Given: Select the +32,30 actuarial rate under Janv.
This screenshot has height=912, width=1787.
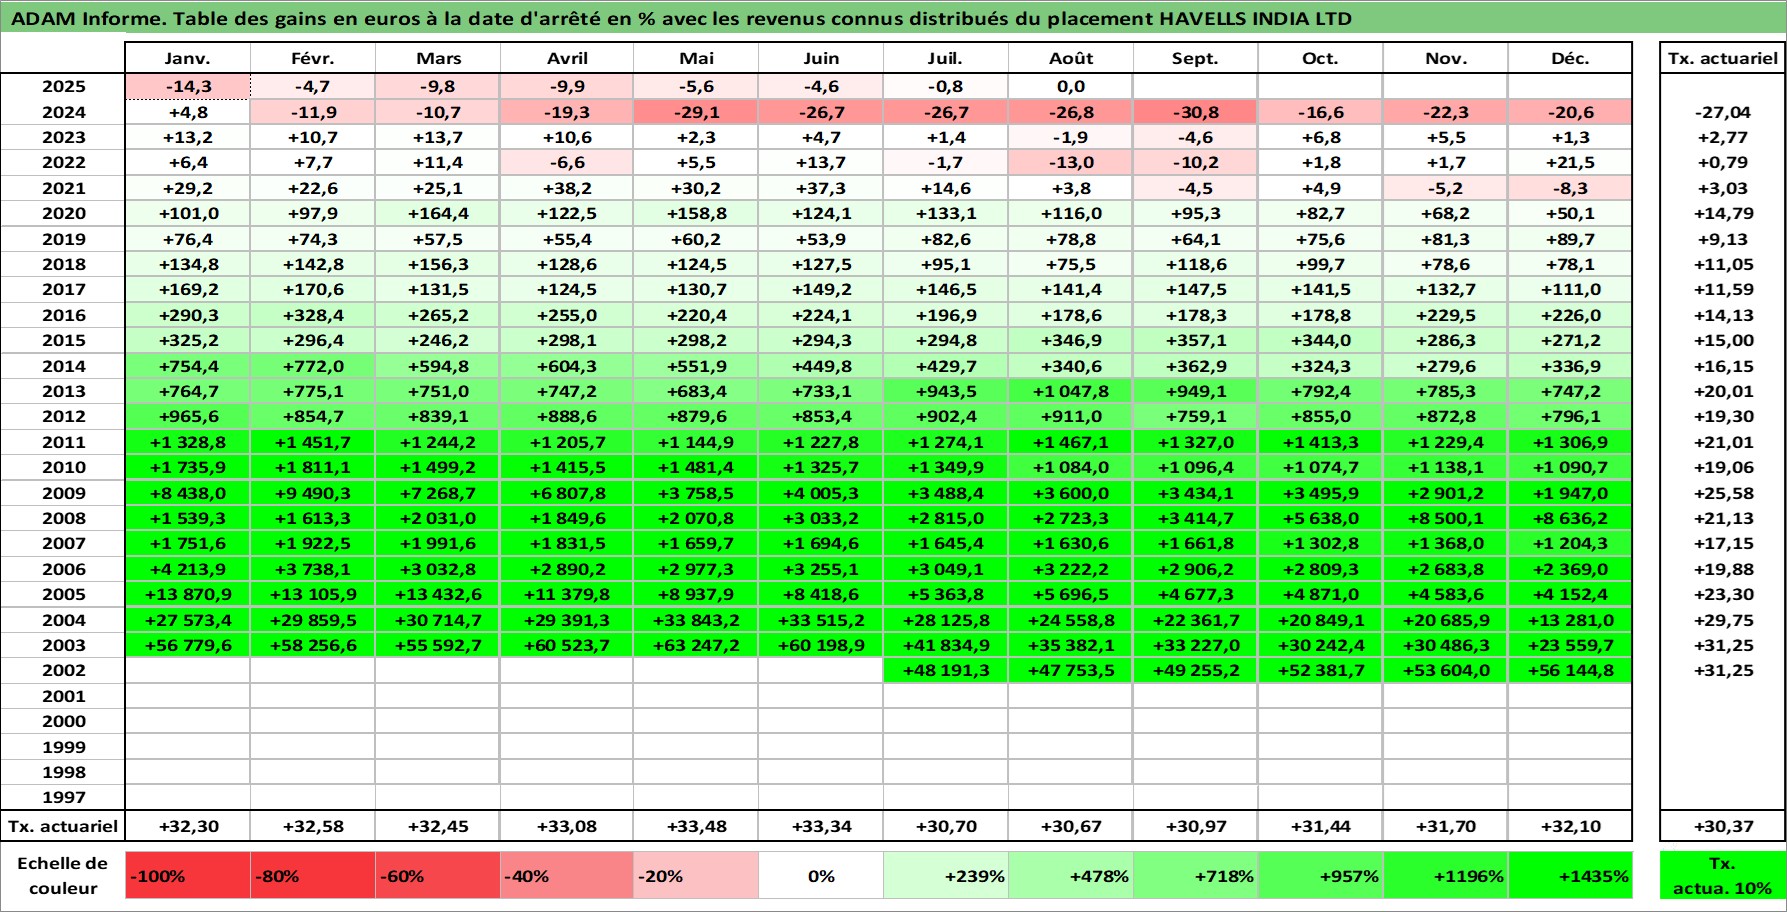Looking at the screenshot, I should point(187,826).
